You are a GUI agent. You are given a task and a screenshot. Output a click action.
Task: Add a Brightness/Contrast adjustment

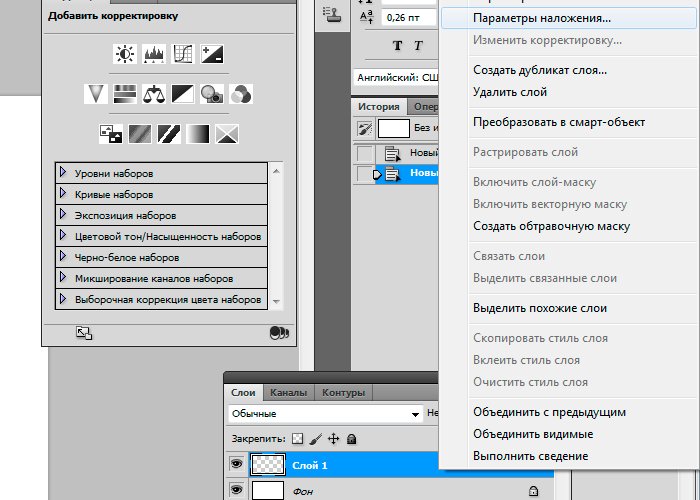[x=125, y=54]
